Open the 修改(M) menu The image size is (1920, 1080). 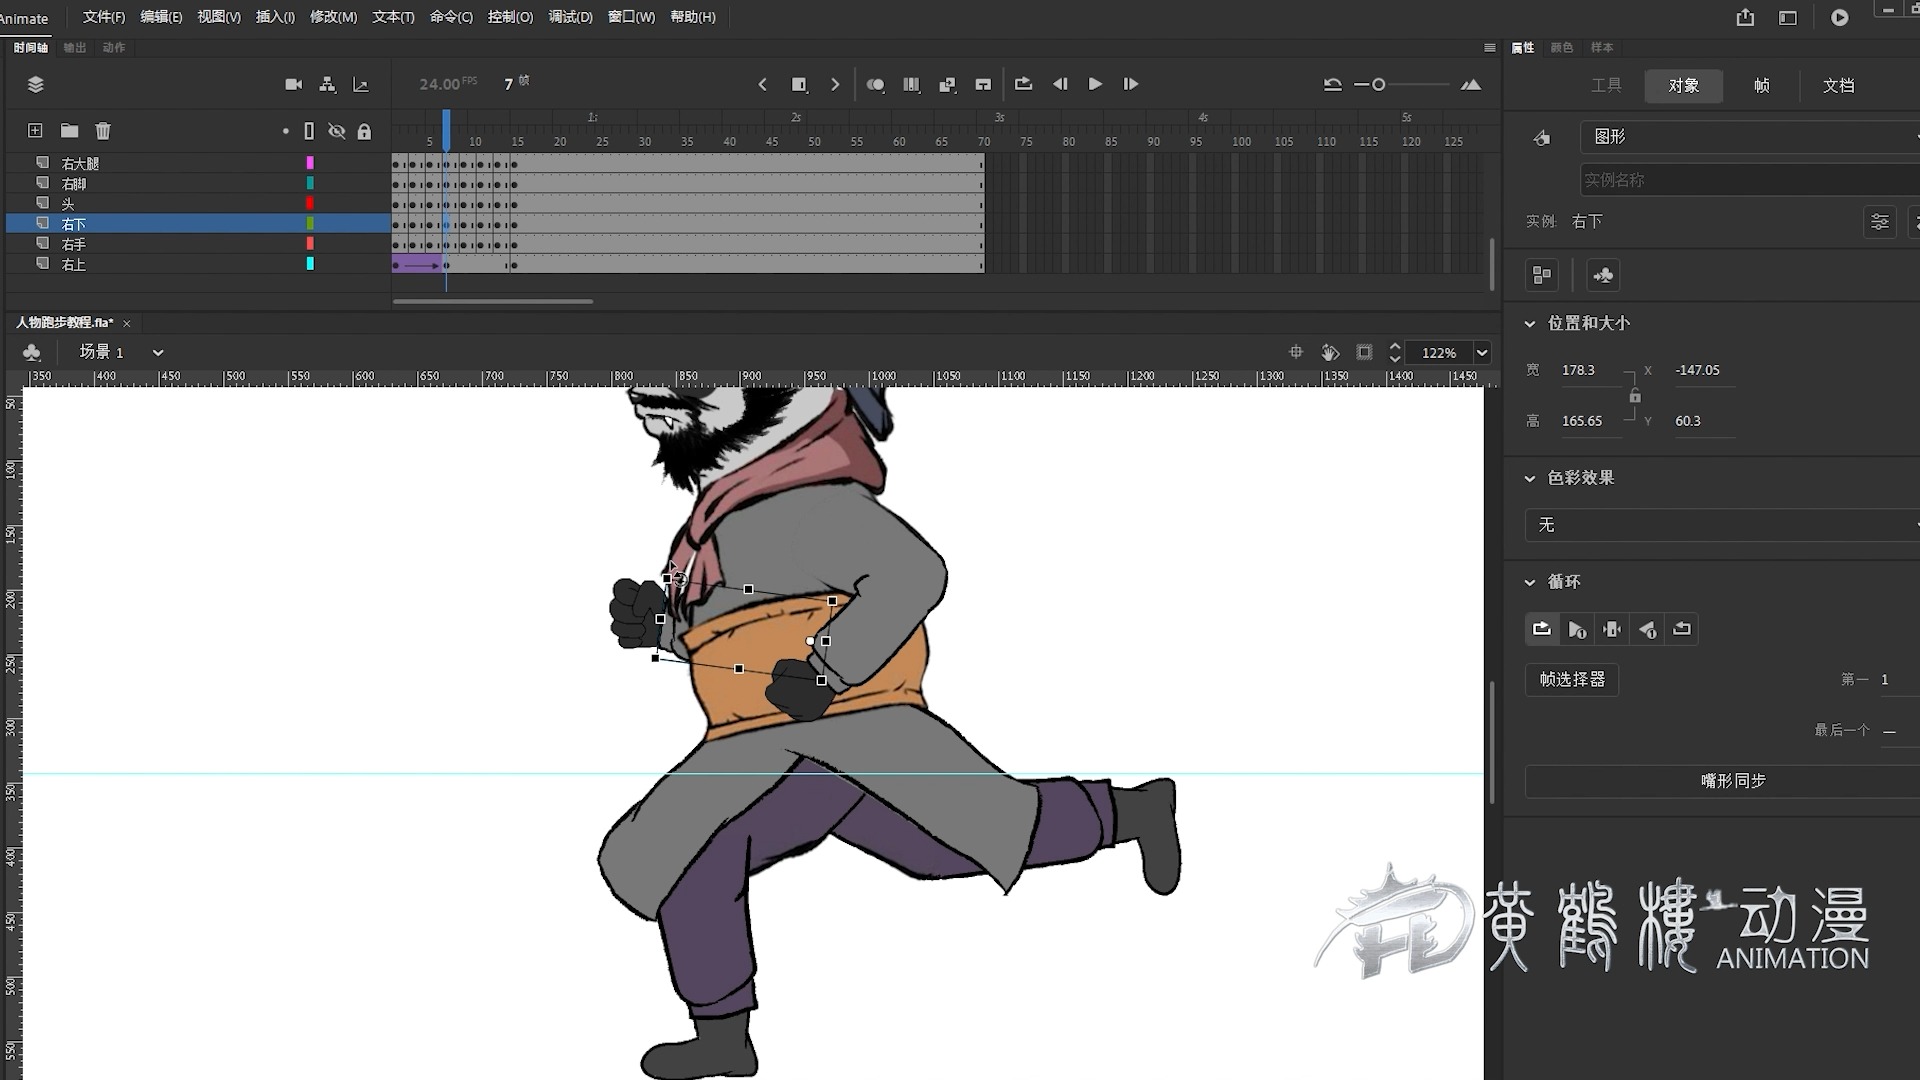coord(333,17)
